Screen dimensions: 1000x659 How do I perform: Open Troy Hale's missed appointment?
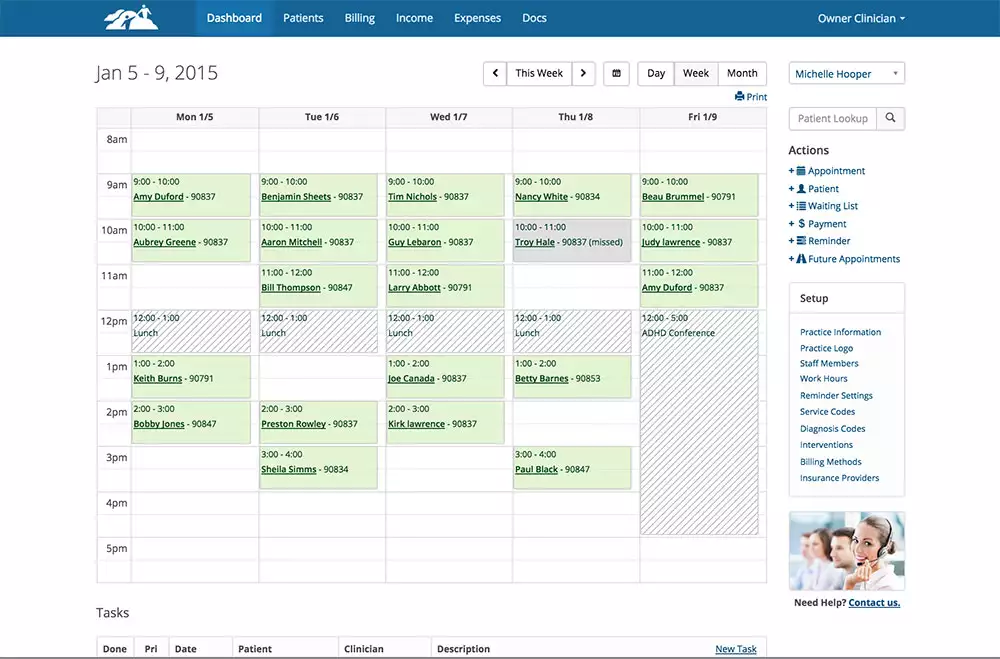535,242
